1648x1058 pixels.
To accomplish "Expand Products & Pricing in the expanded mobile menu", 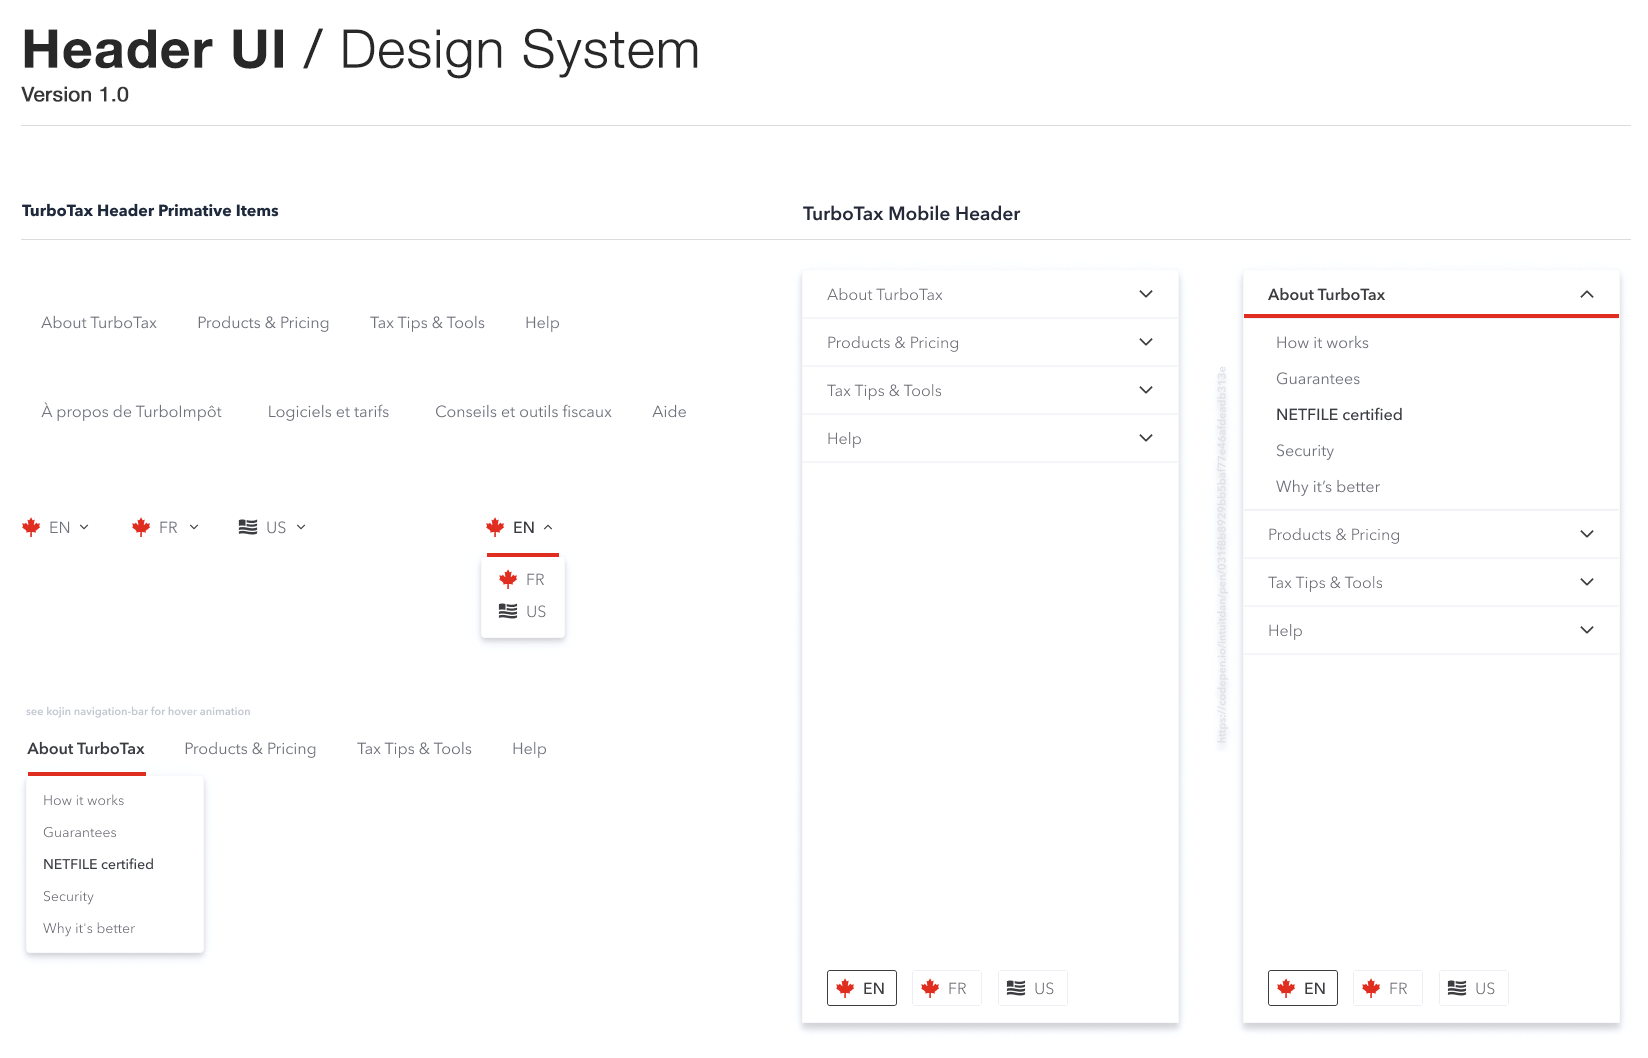I will coord(1587,534).
